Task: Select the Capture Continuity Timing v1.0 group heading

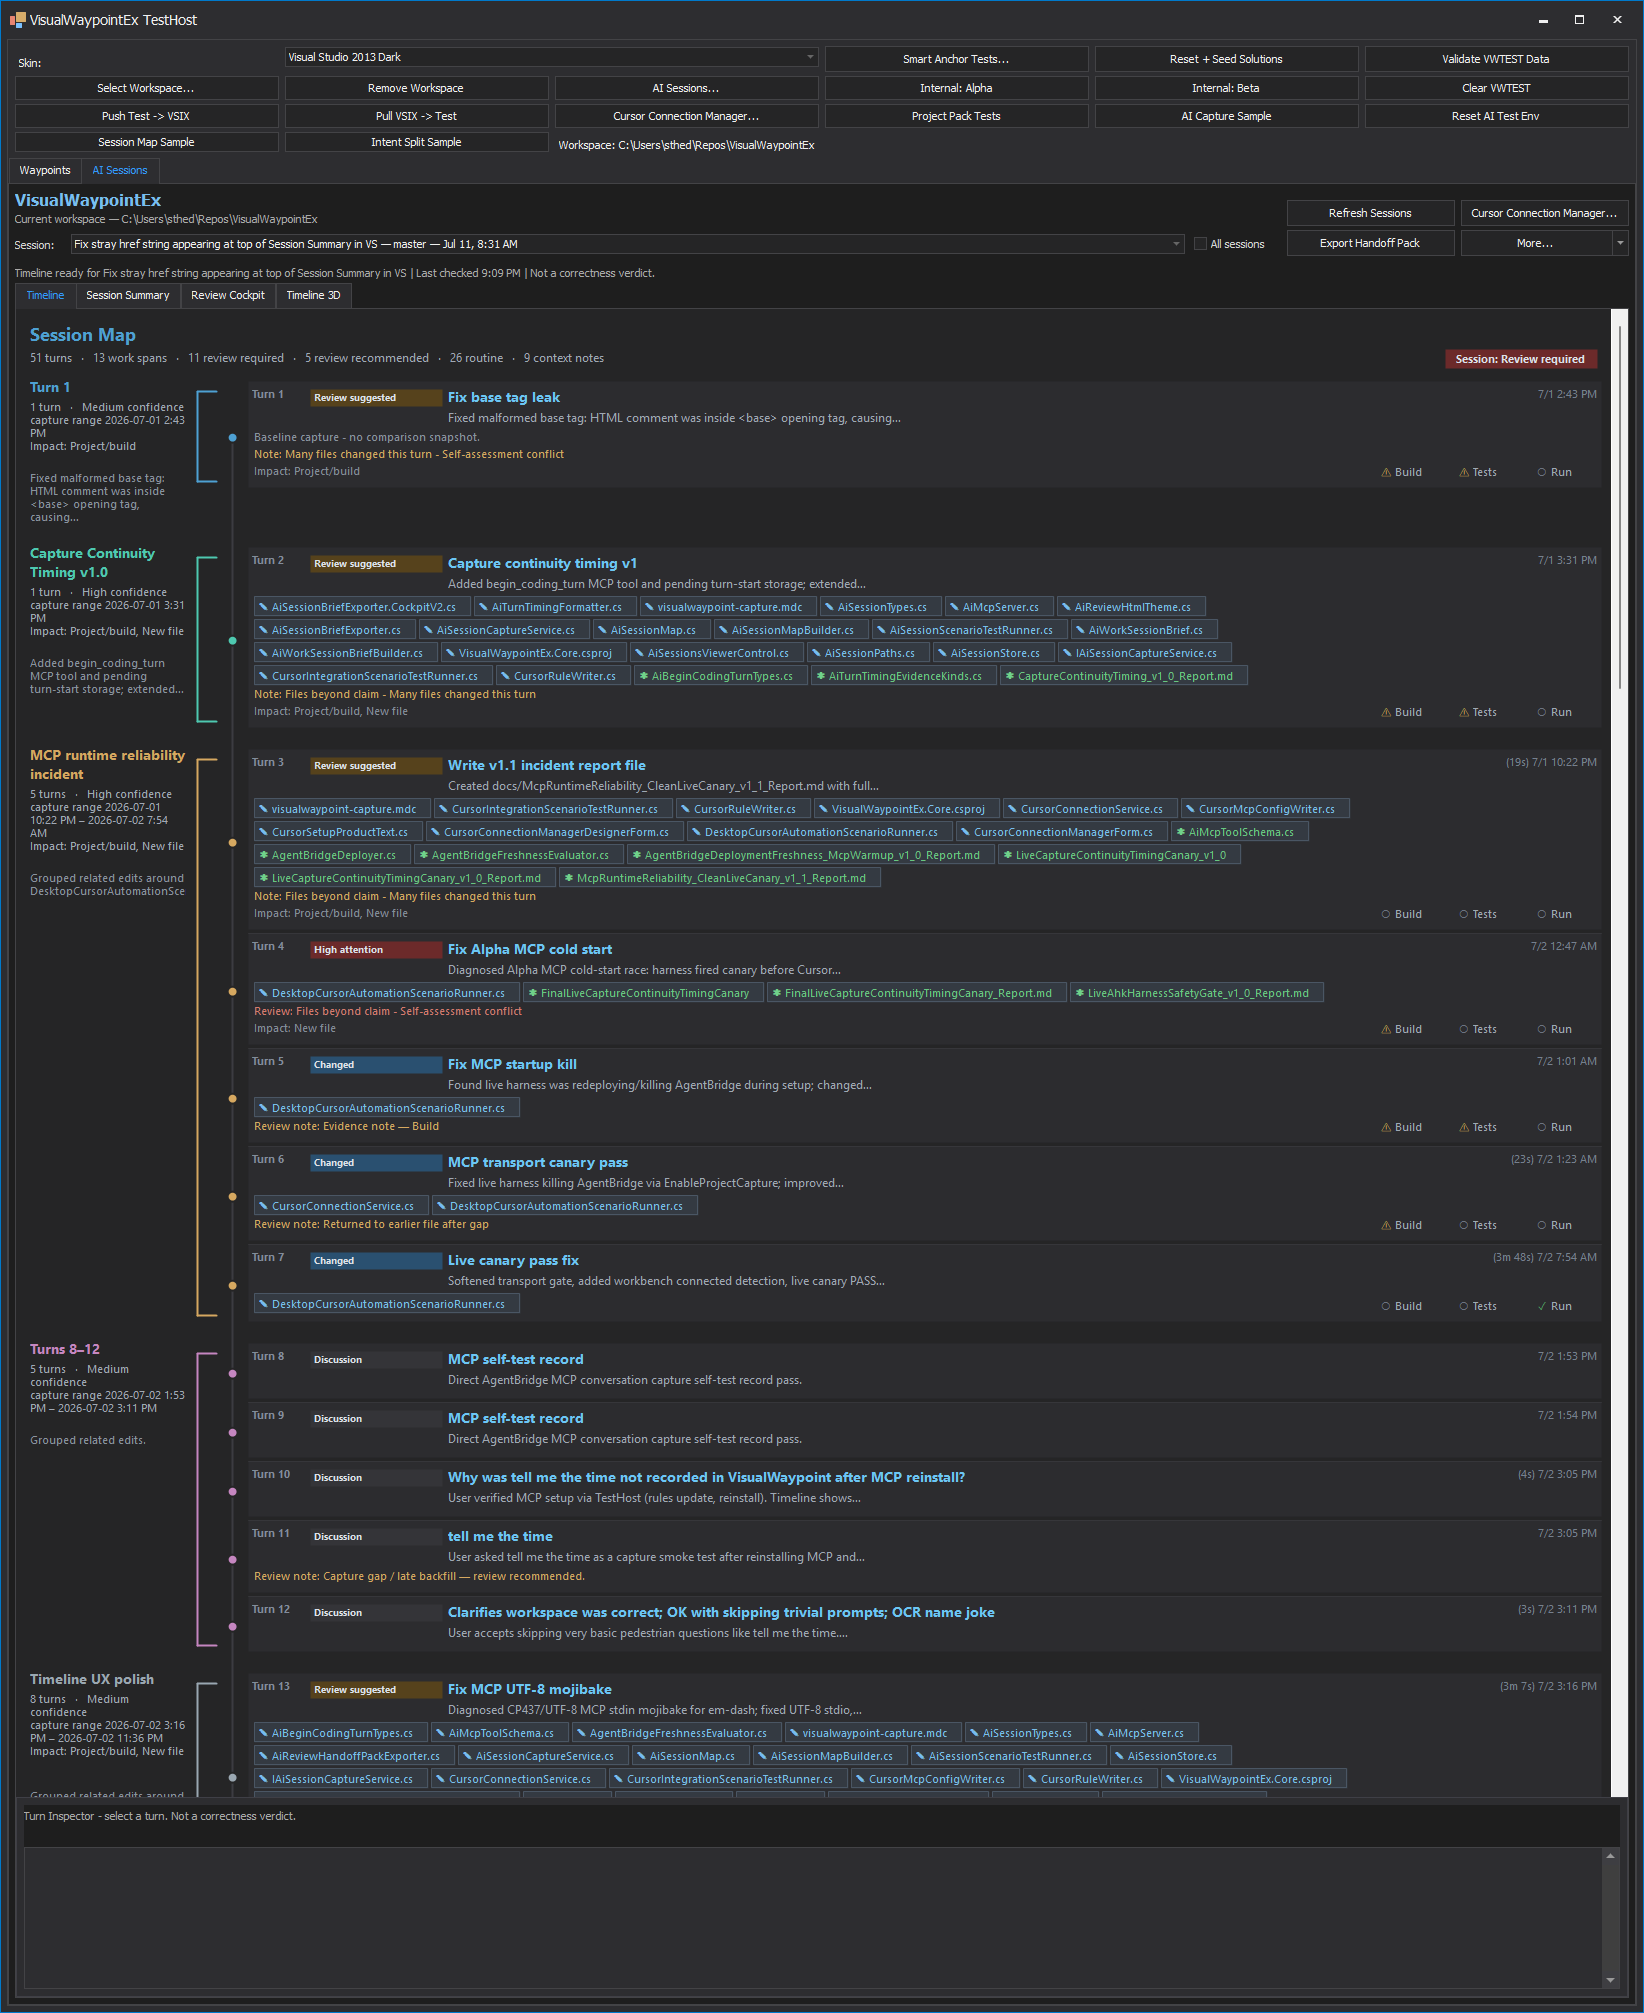Action: 92,563
